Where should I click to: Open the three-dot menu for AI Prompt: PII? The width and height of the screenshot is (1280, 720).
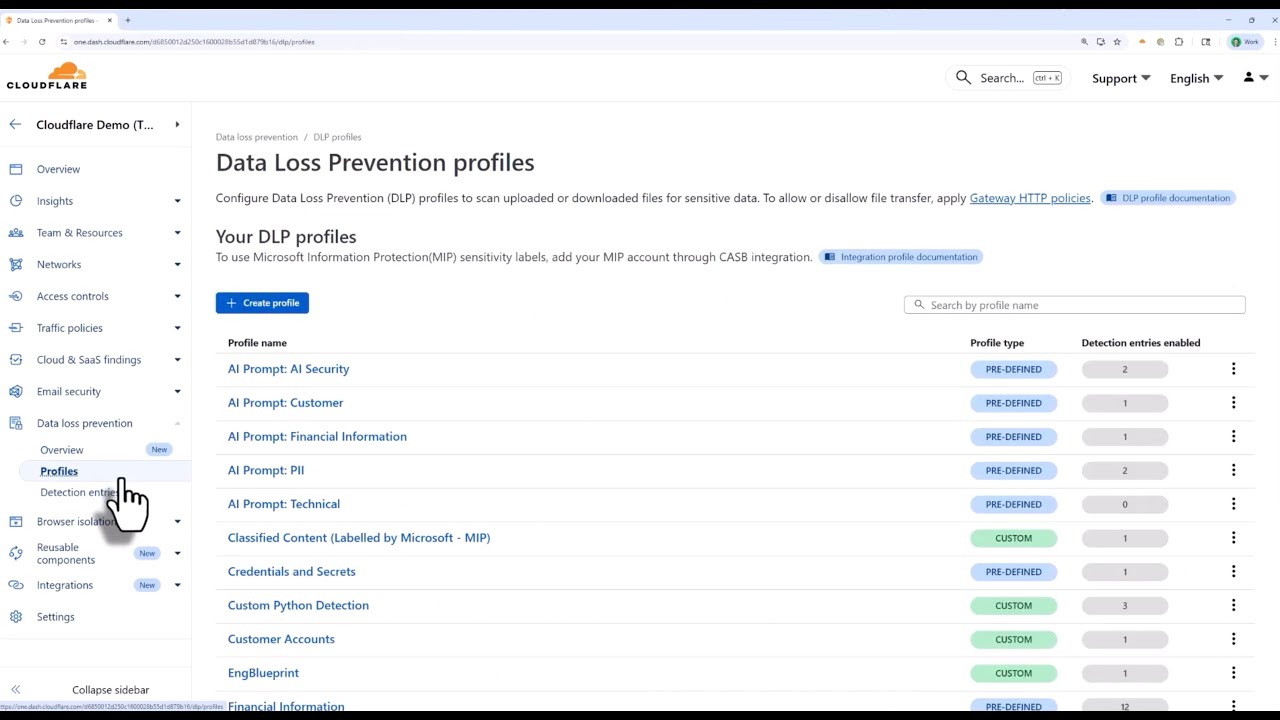point(1233,470)
